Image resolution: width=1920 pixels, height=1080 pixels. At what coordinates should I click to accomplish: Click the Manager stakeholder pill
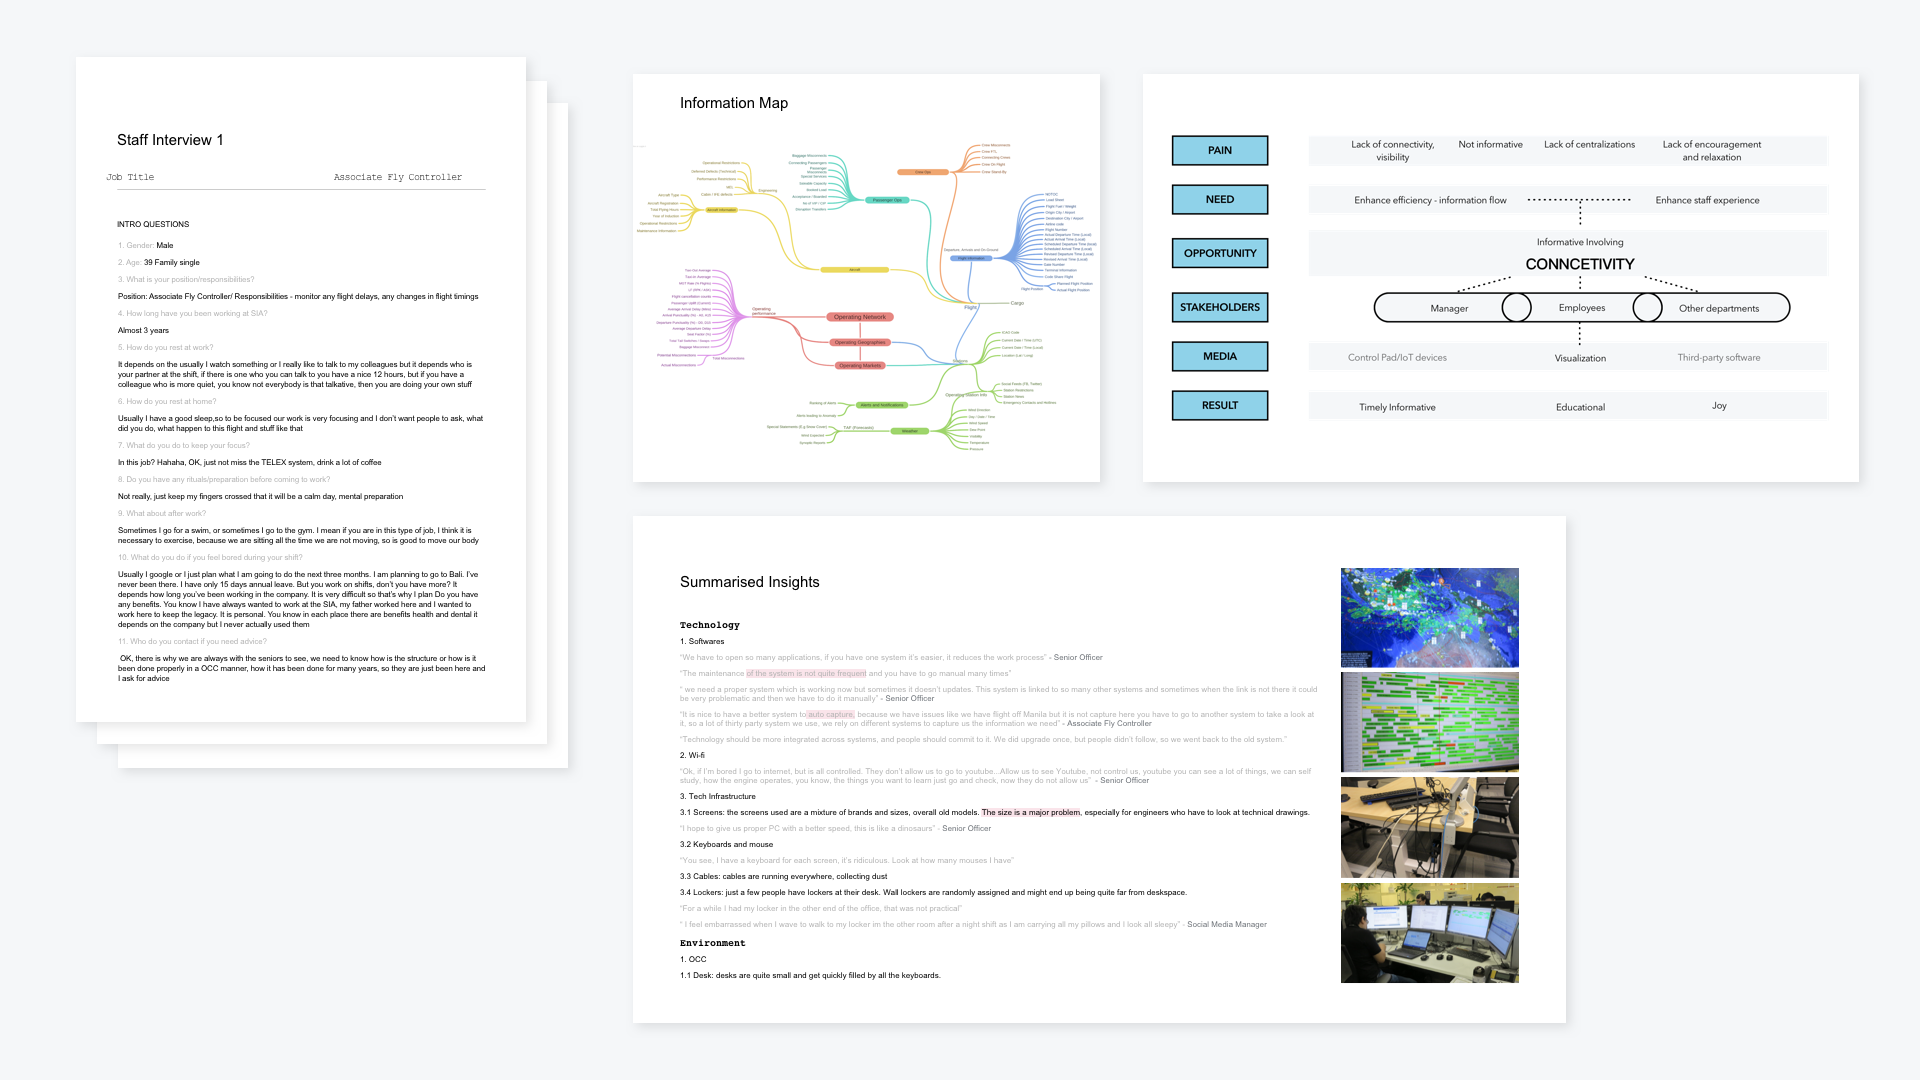click(1448, 308)
